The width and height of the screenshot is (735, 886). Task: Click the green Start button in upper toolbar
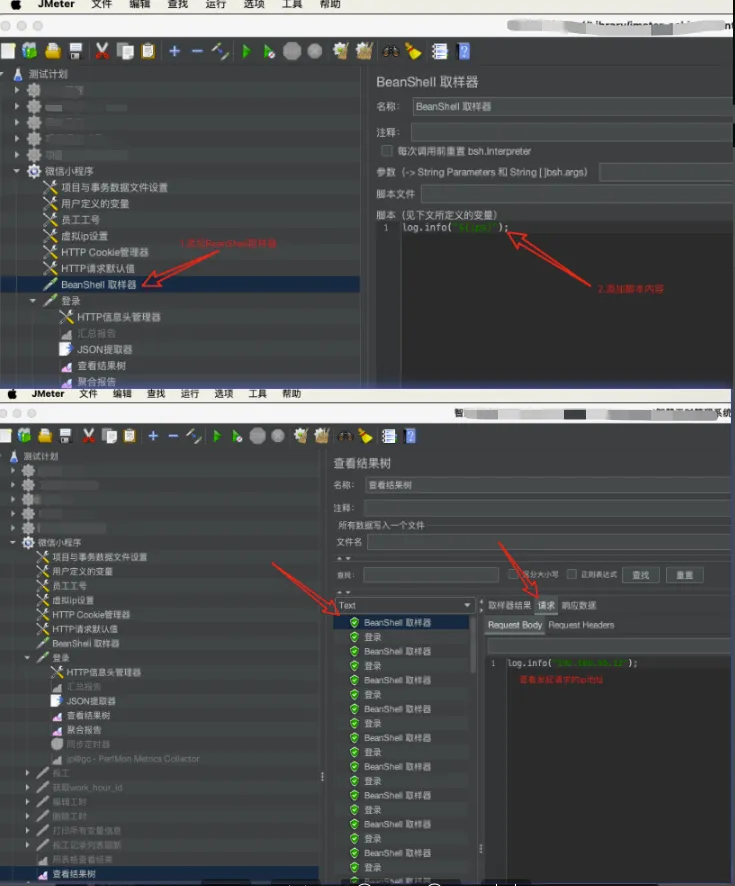246,51
